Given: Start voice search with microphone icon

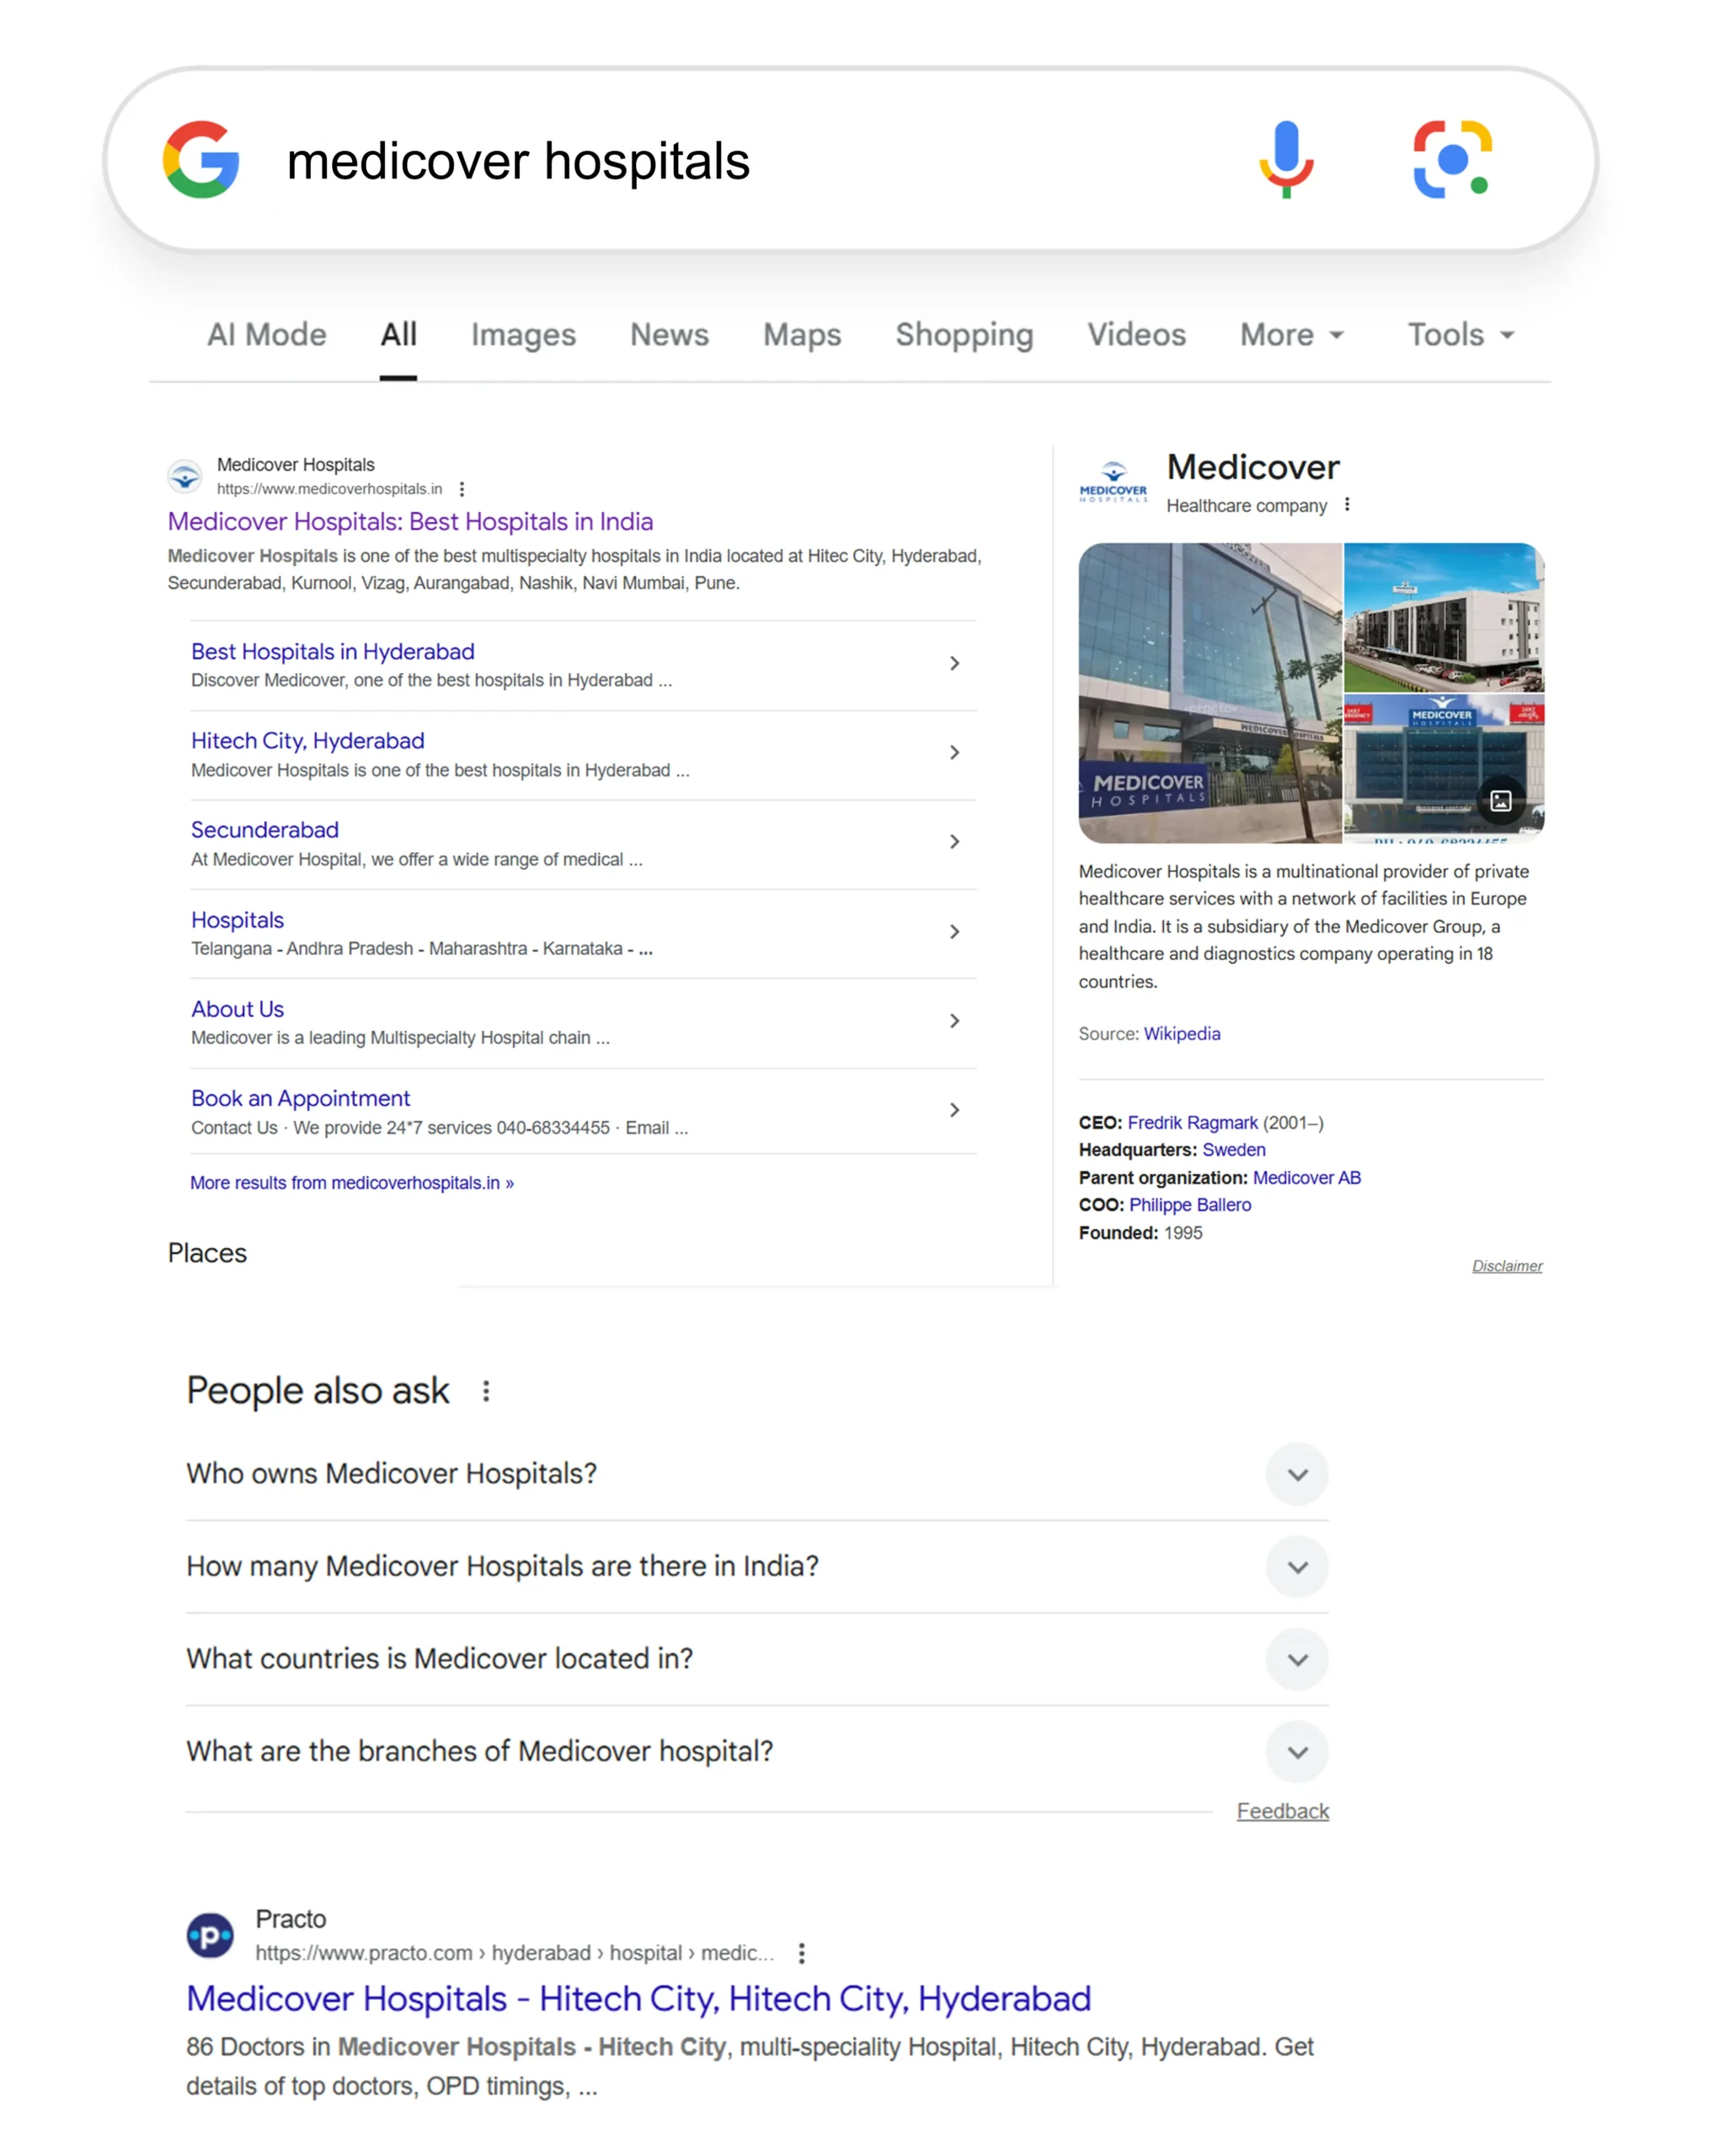Looking at the screenshot, I should (x=1286, y=160).
